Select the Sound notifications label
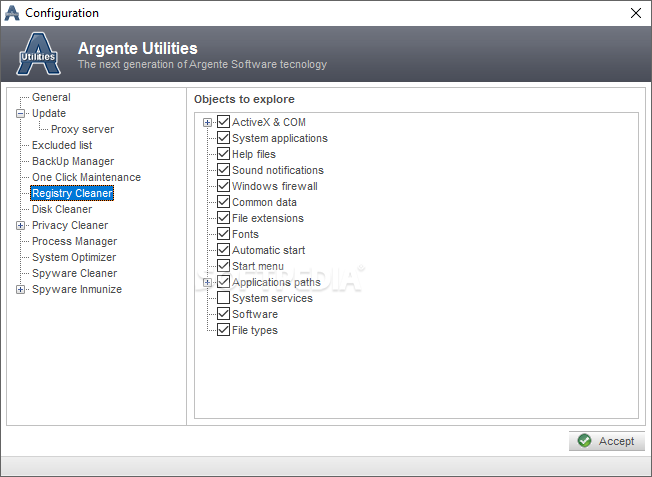Screen dimensions: 652x477 (278, 170)
